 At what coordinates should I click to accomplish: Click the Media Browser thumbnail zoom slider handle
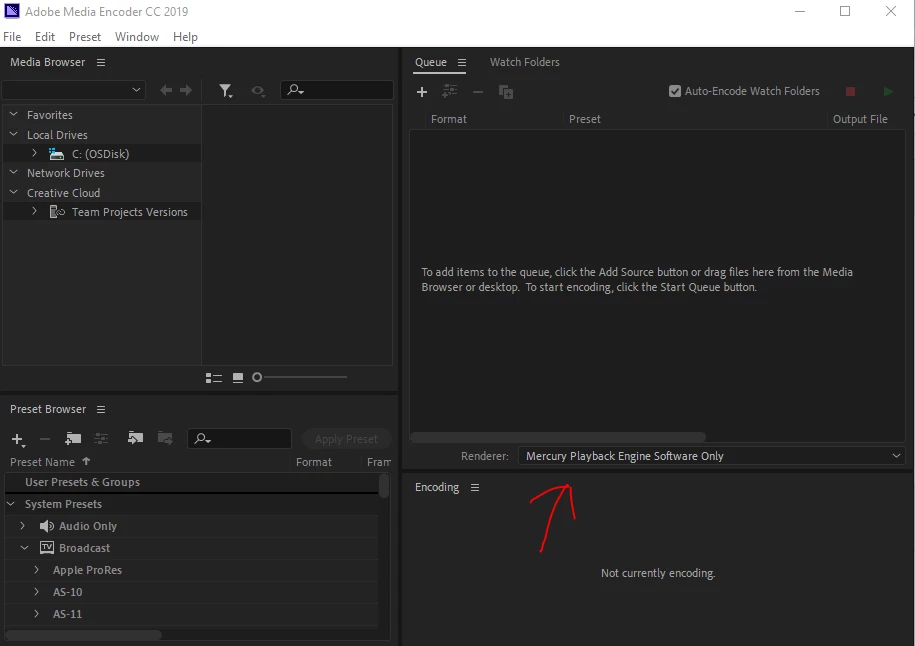pyautogui.click(x=257, y=378)
